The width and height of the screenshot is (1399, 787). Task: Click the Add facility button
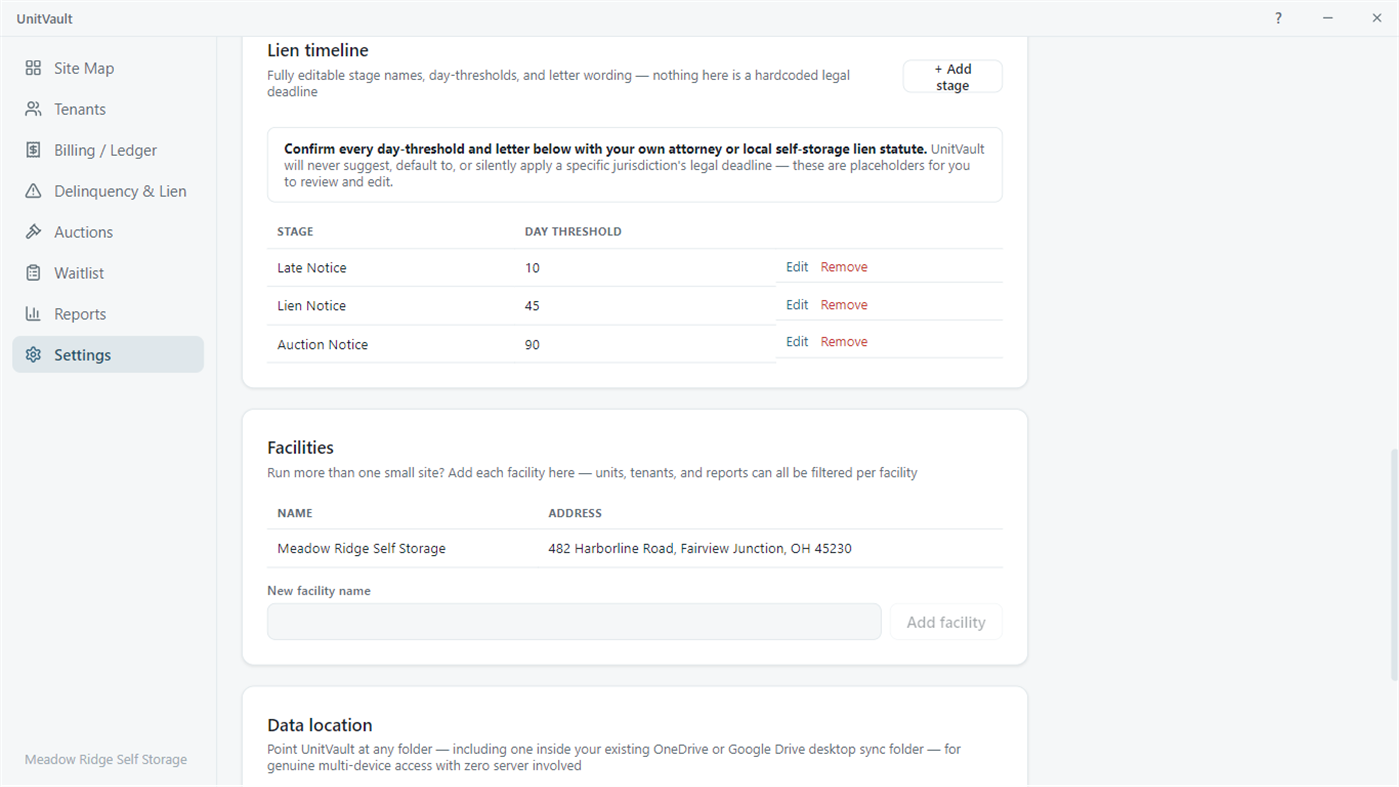pyautogui.click(x=946, y=622)
